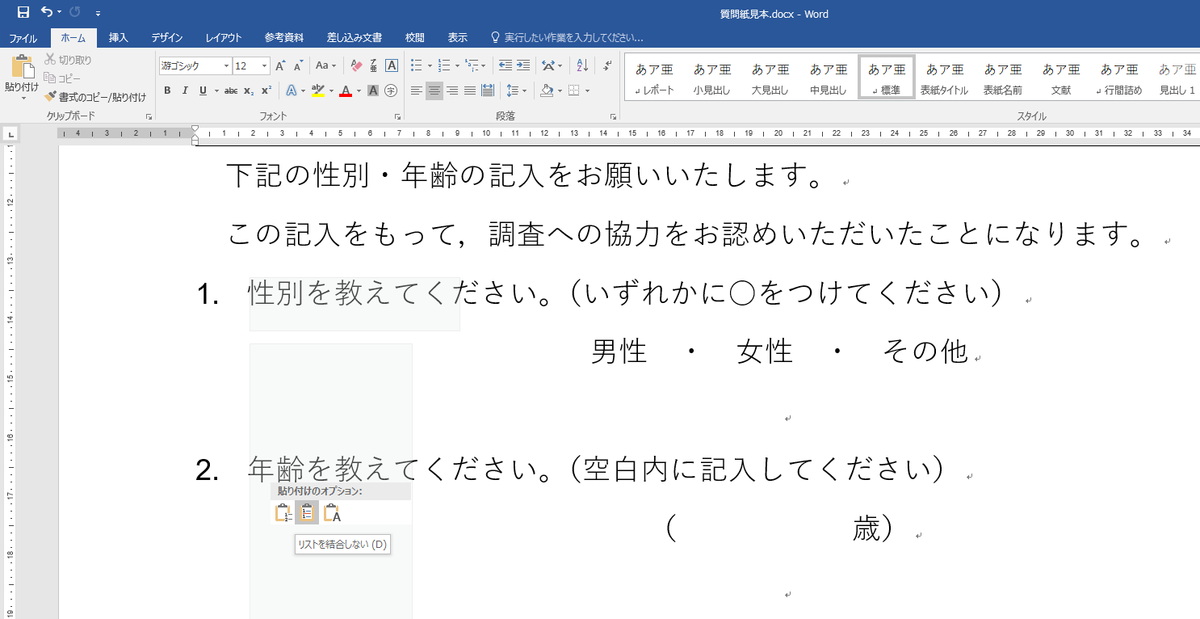Apply text effects with the outlined A
This screenshot has height=619, width=1200.
click(291, 90)
